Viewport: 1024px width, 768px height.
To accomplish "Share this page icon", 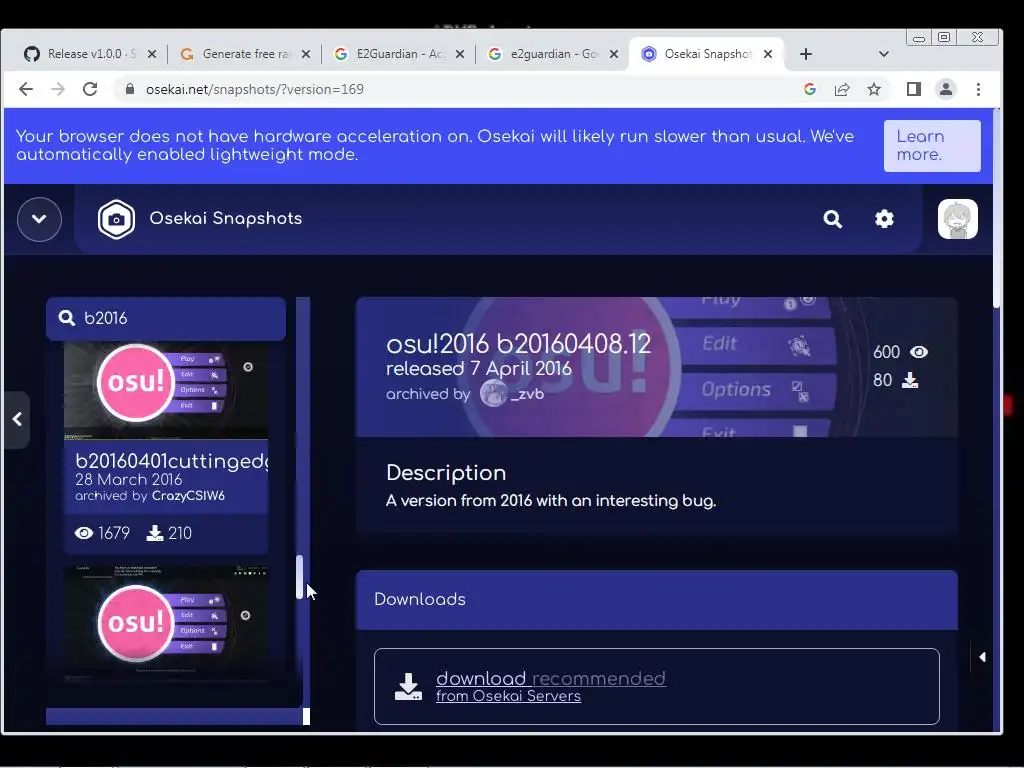I will point(842,89).
